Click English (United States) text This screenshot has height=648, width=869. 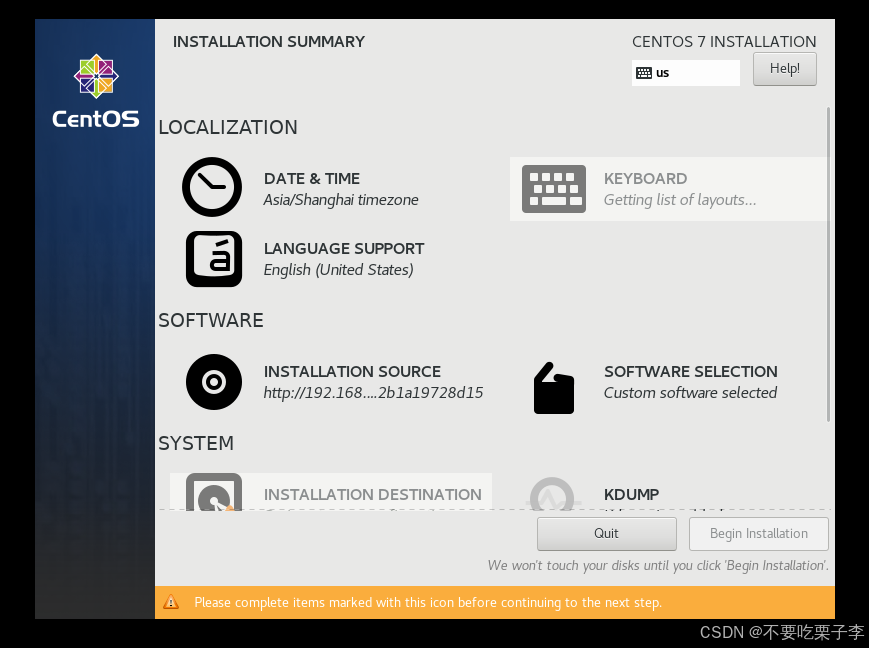coord(339,269)
